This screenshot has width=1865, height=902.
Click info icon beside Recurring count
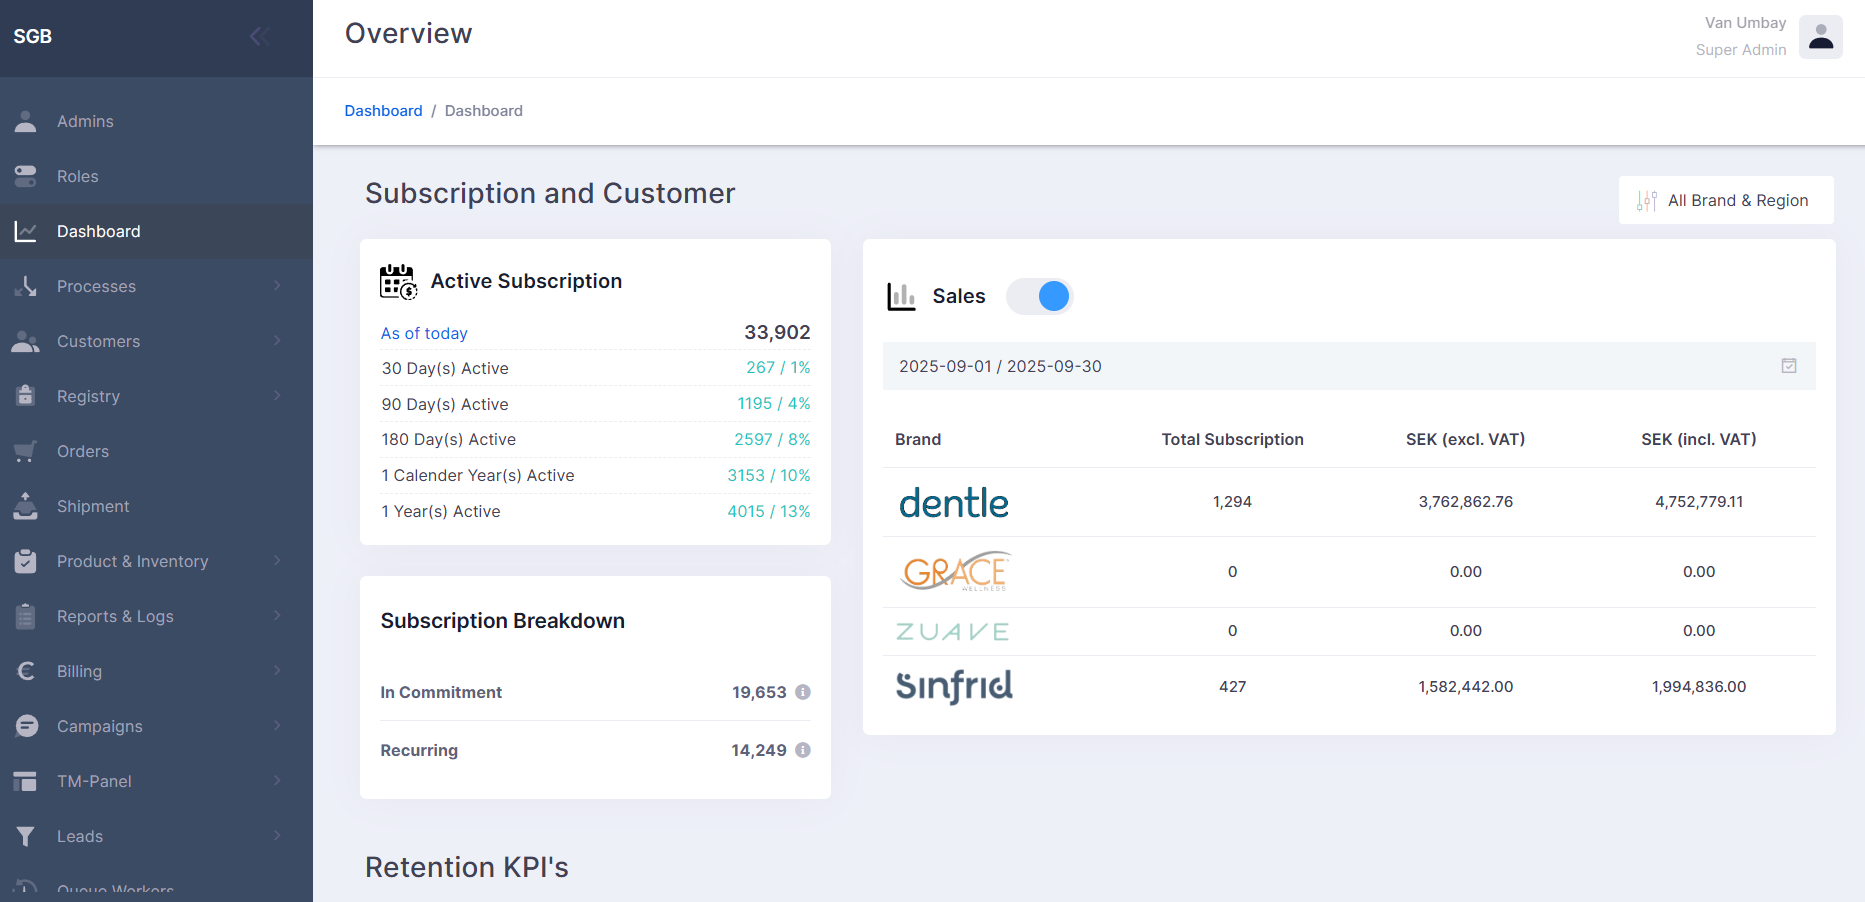(803, 750)
